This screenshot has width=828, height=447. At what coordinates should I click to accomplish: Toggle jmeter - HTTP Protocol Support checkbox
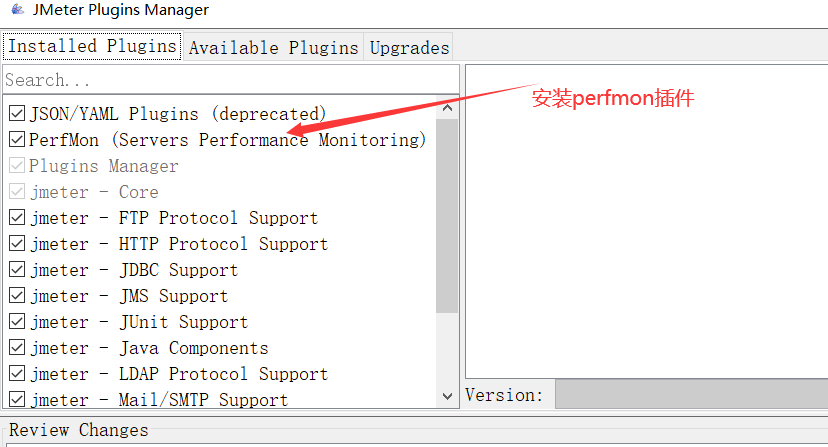17,244
